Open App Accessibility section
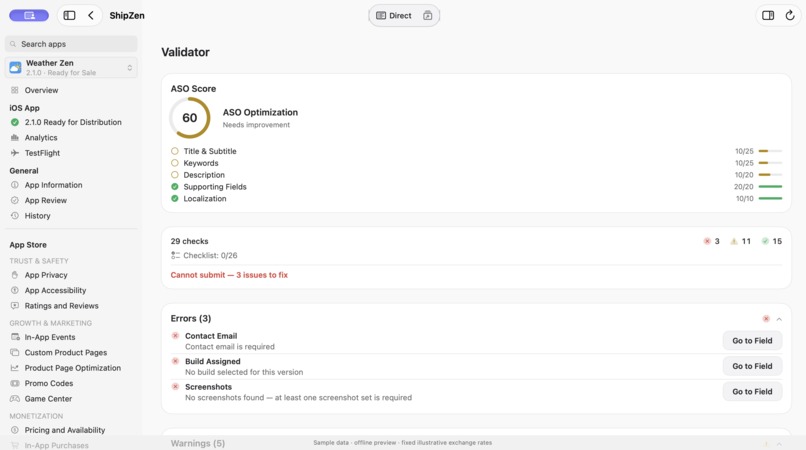Viewport: 806px width, 450px height. pyautogui.click(x=55, y=290)
